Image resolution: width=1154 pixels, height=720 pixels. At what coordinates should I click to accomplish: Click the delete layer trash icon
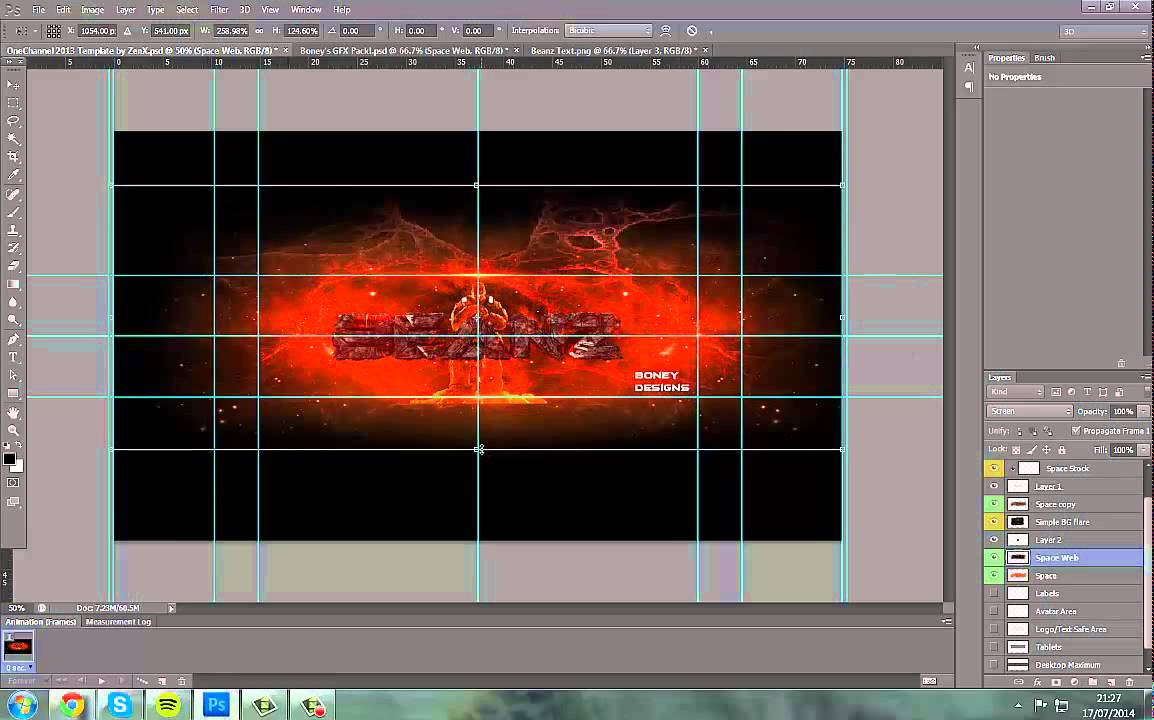[1130, 682]
